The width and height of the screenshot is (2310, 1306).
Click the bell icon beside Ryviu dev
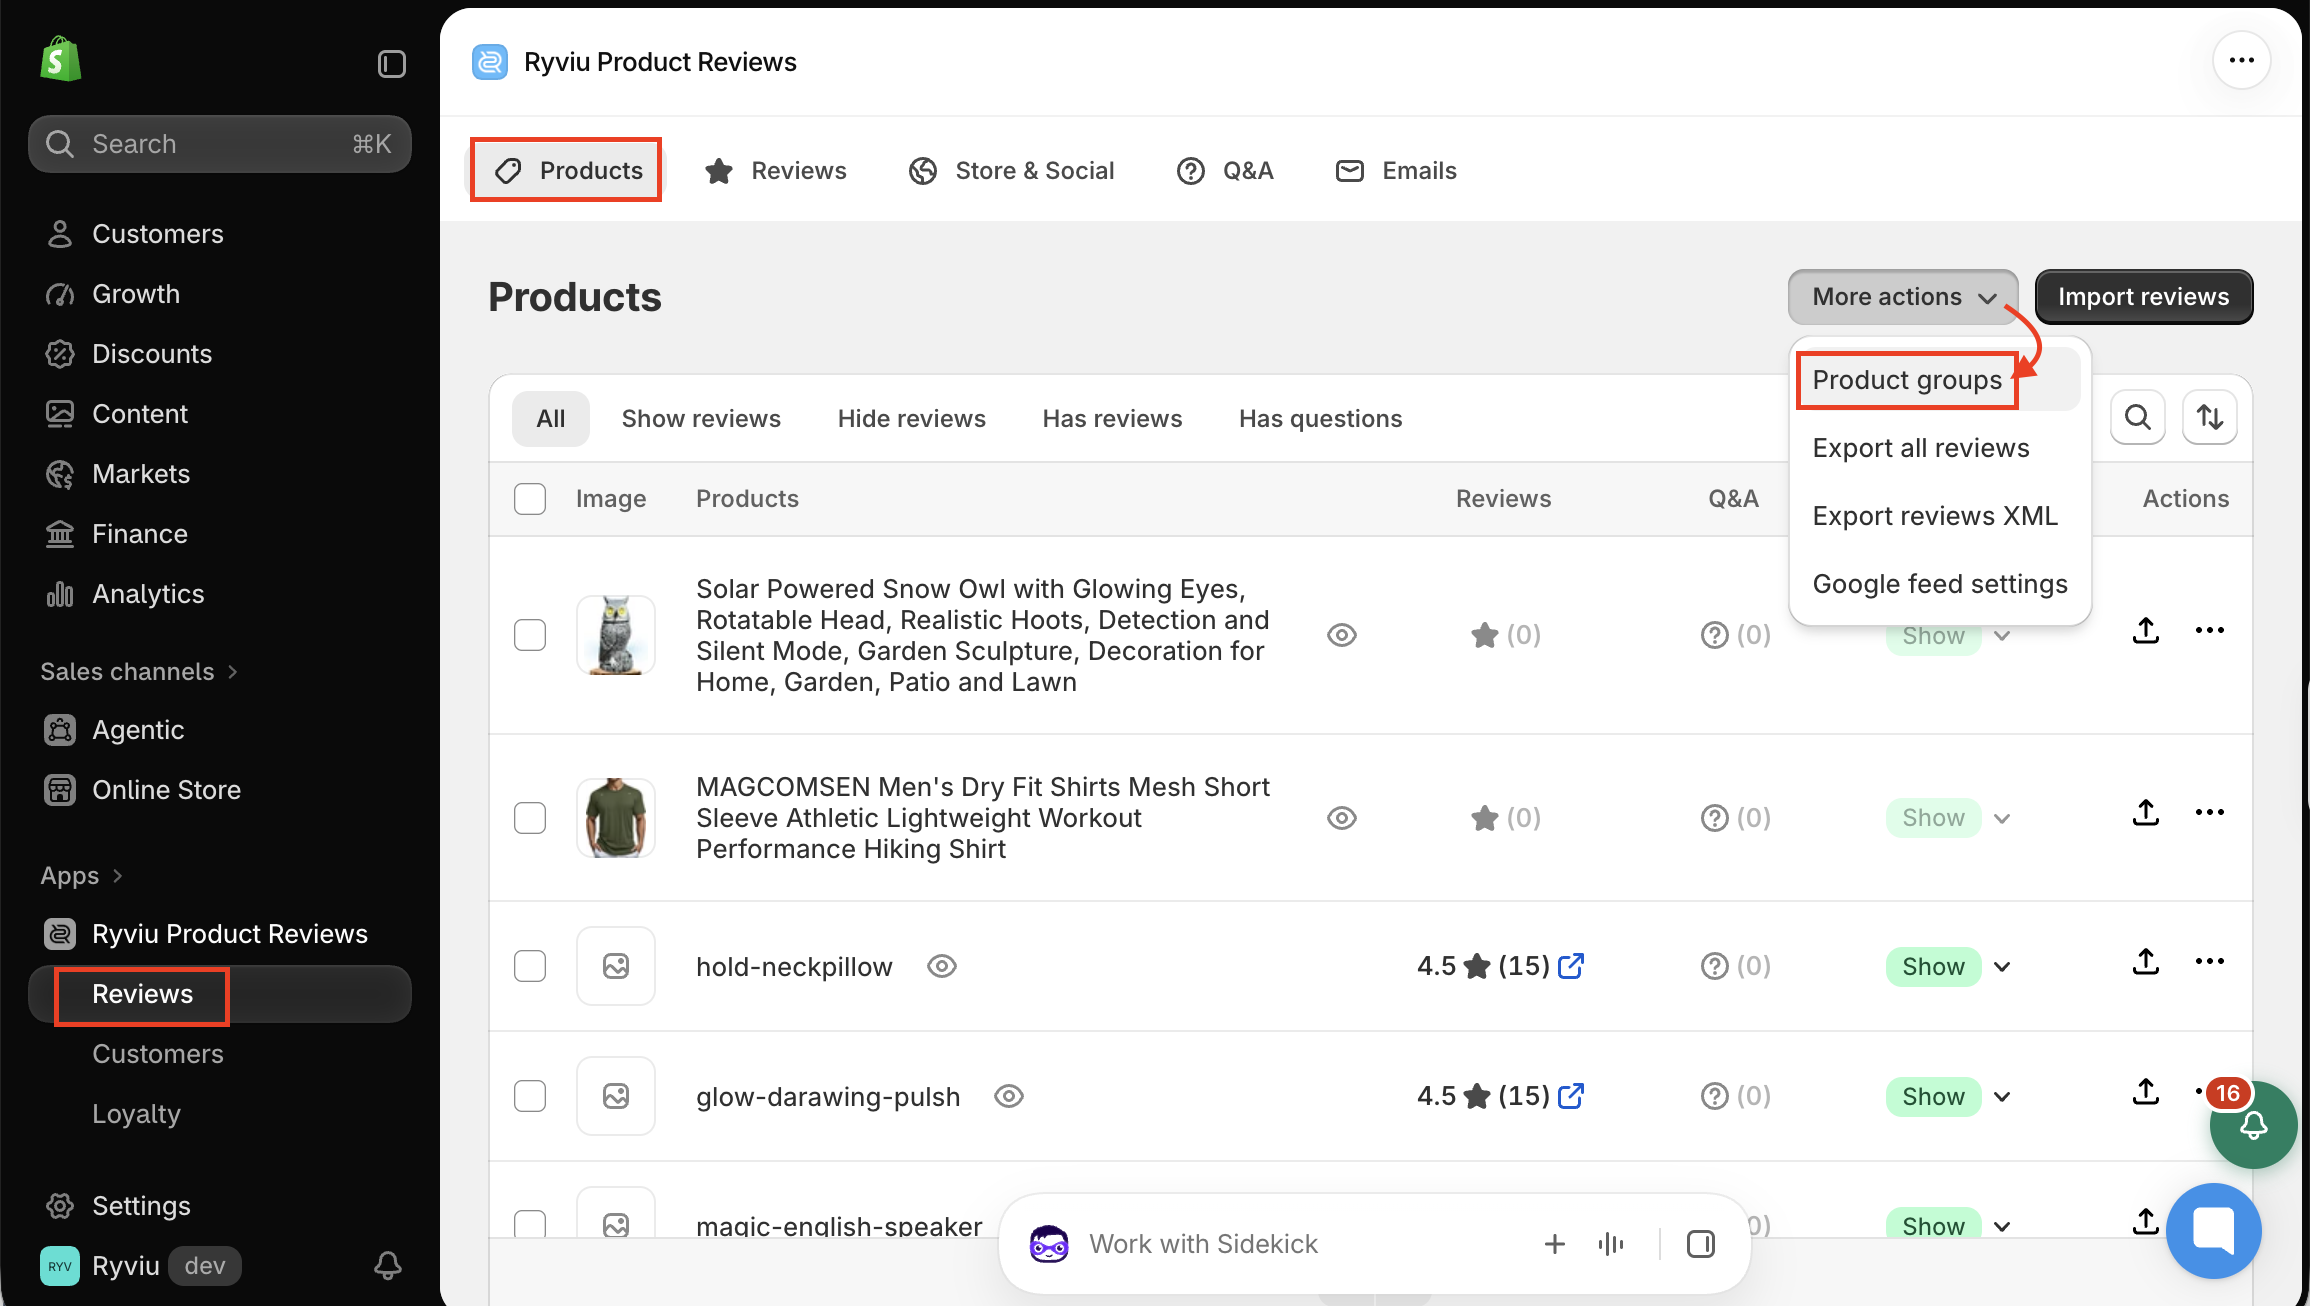point(388,1266)
